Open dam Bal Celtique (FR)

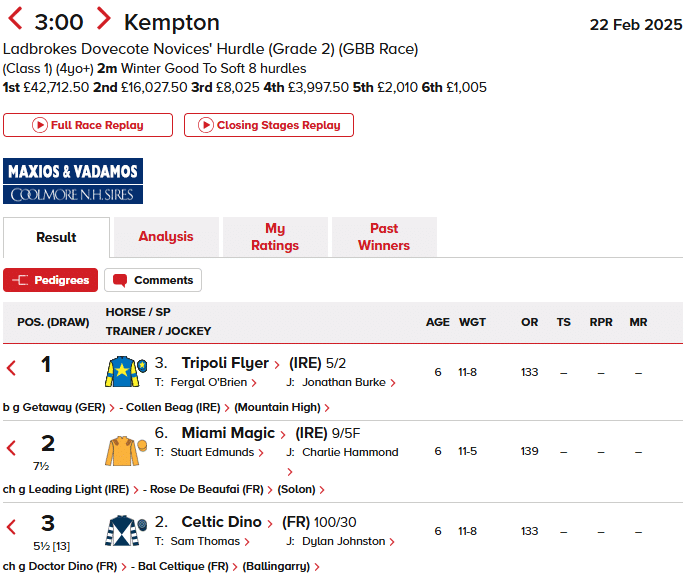[183, 566]
